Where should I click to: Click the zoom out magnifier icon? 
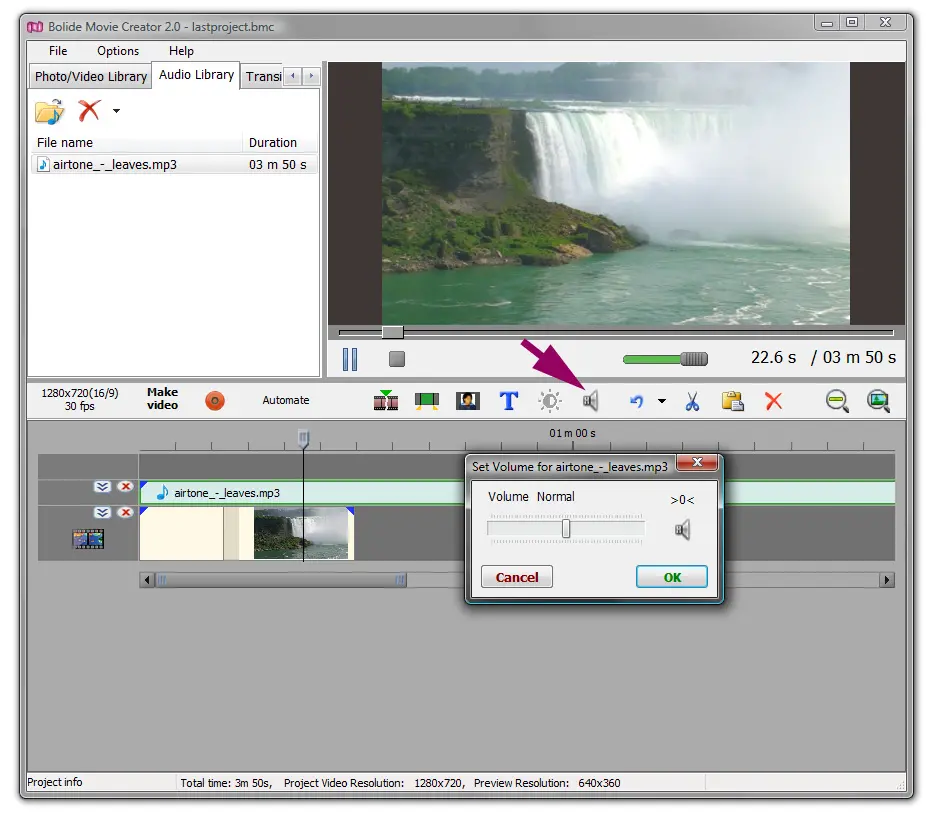point(837,401)
